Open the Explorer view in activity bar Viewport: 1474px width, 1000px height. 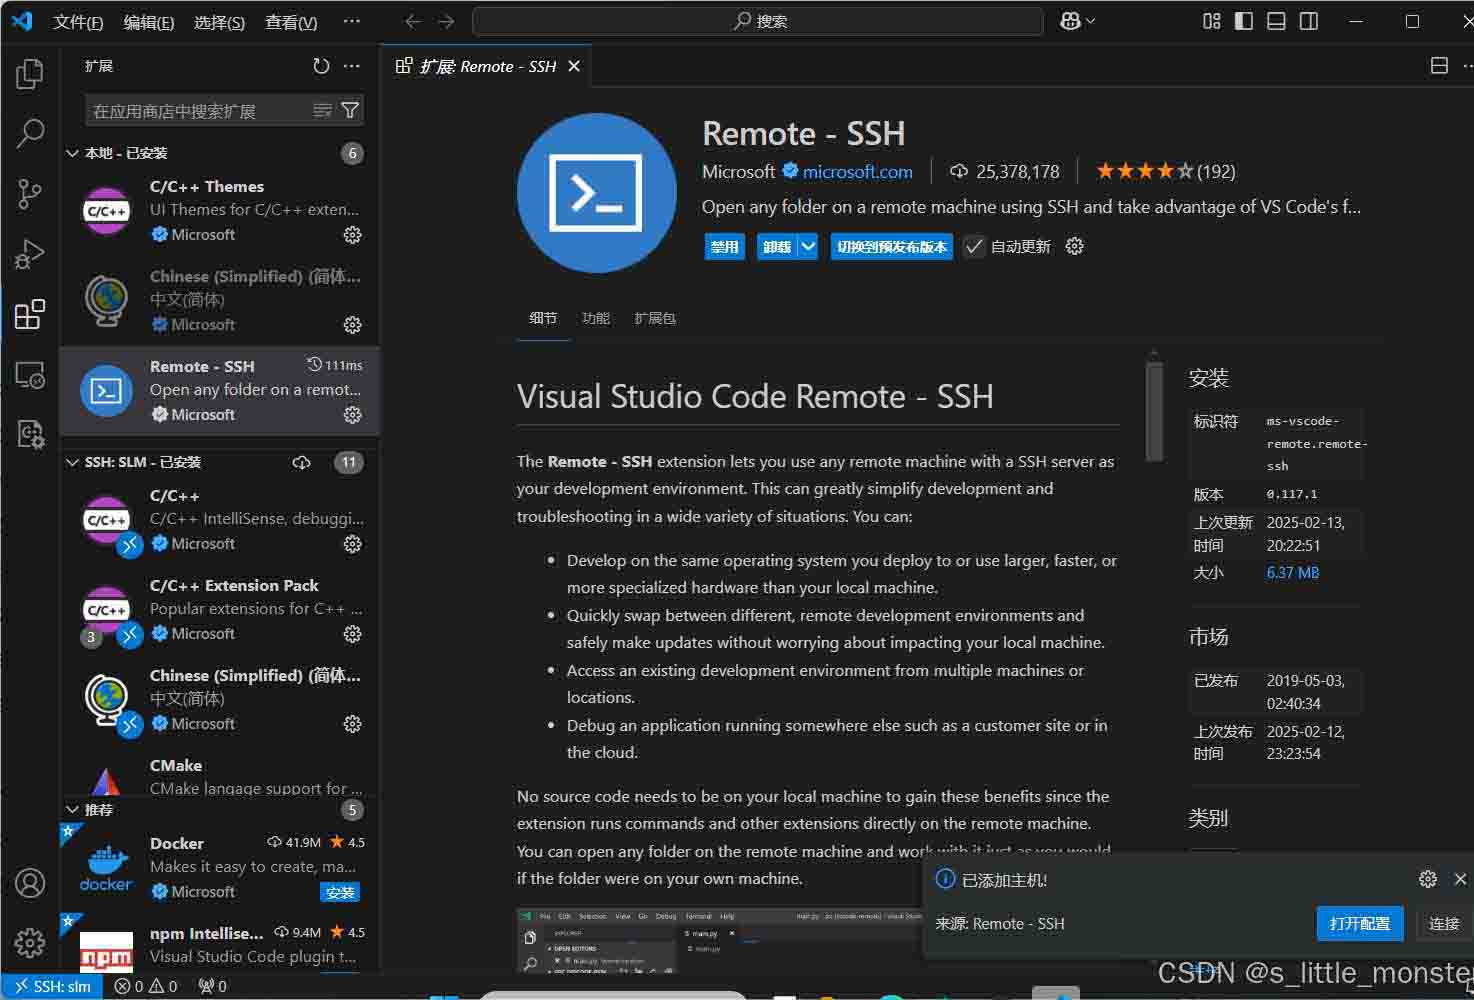[x=30, y=74]
